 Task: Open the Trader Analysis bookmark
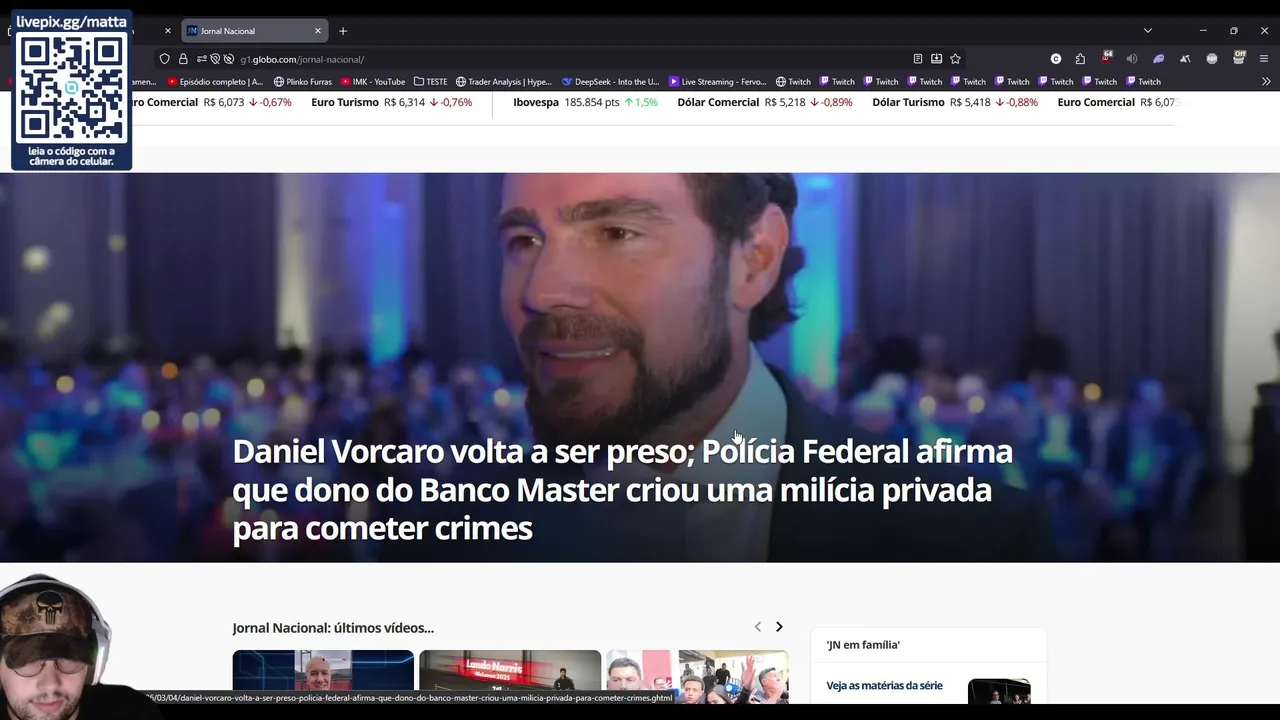click(504, 82)
